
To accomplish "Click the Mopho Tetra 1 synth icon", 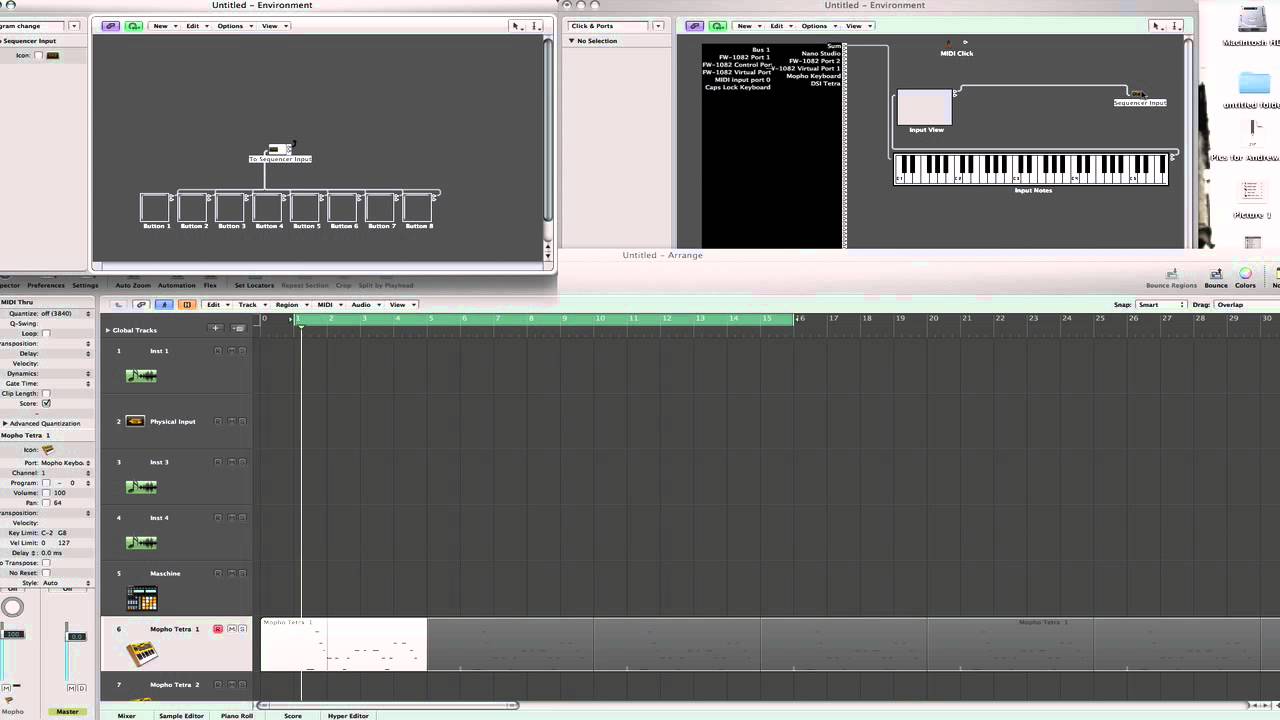I will (x=142, y=653).
